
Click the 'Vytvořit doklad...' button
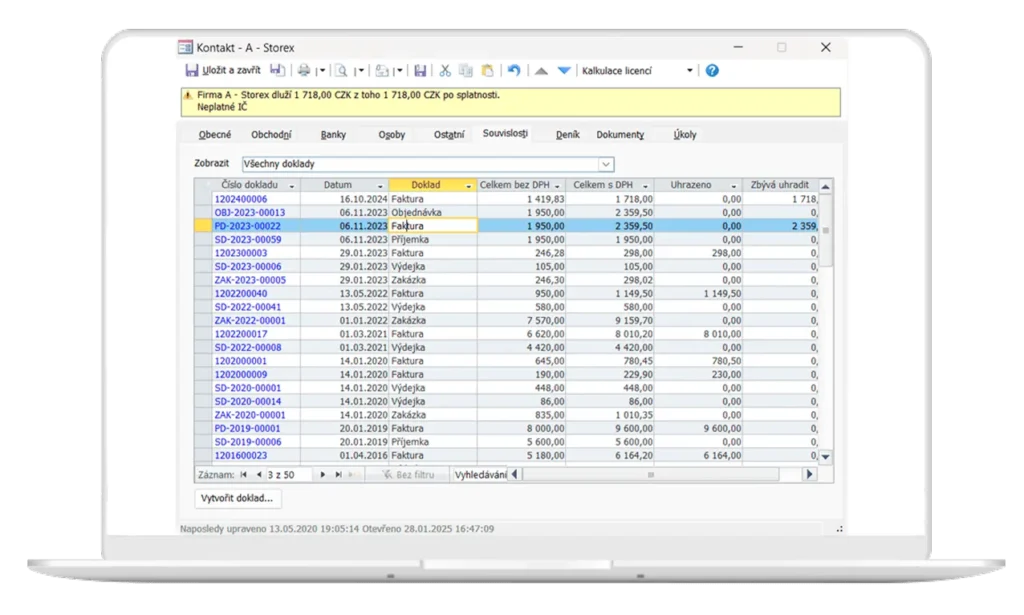(x=238, y=498)
